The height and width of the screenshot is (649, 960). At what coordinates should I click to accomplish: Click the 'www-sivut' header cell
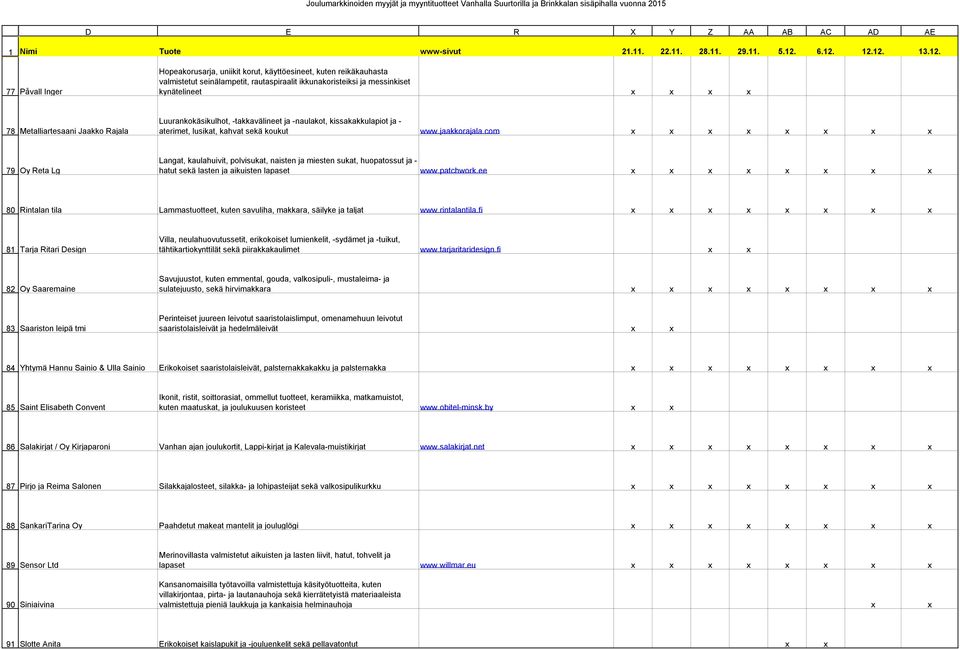[x=516, y=47]
